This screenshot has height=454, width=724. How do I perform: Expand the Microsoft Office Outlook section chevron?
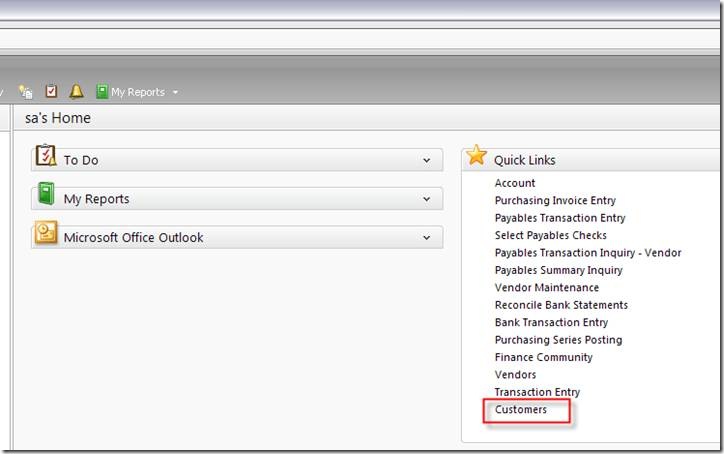[x=426, y=237]
